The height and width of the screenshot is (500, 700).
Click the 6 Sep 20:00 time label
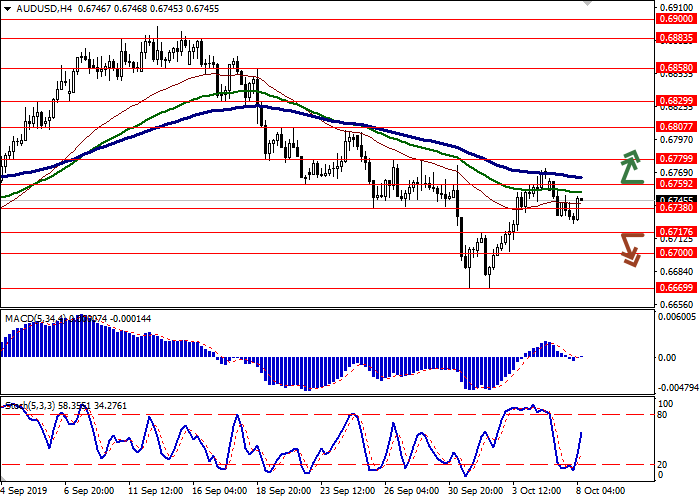[88, 492]
